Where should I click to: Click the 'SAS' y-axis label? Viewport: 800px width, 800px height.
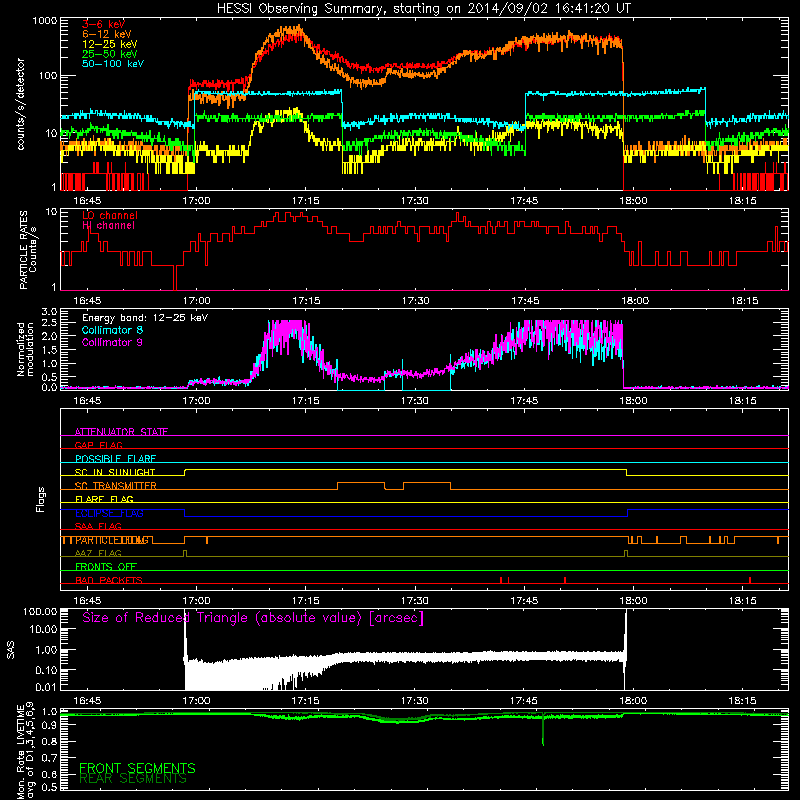11,650
